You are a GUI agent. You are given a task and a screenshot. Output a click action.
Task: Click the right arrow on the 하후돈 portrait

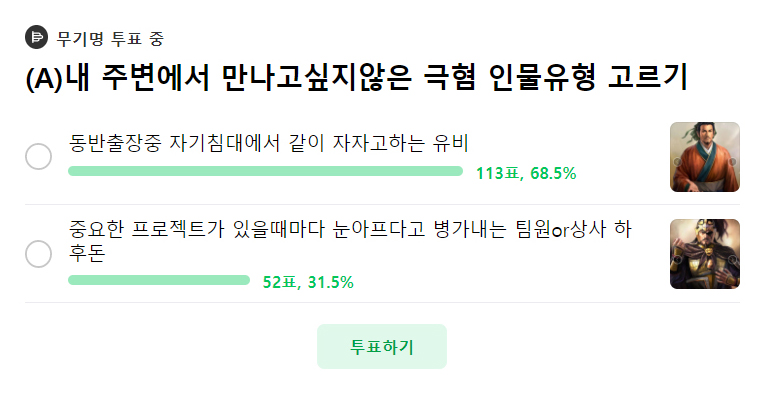(733, 260)
